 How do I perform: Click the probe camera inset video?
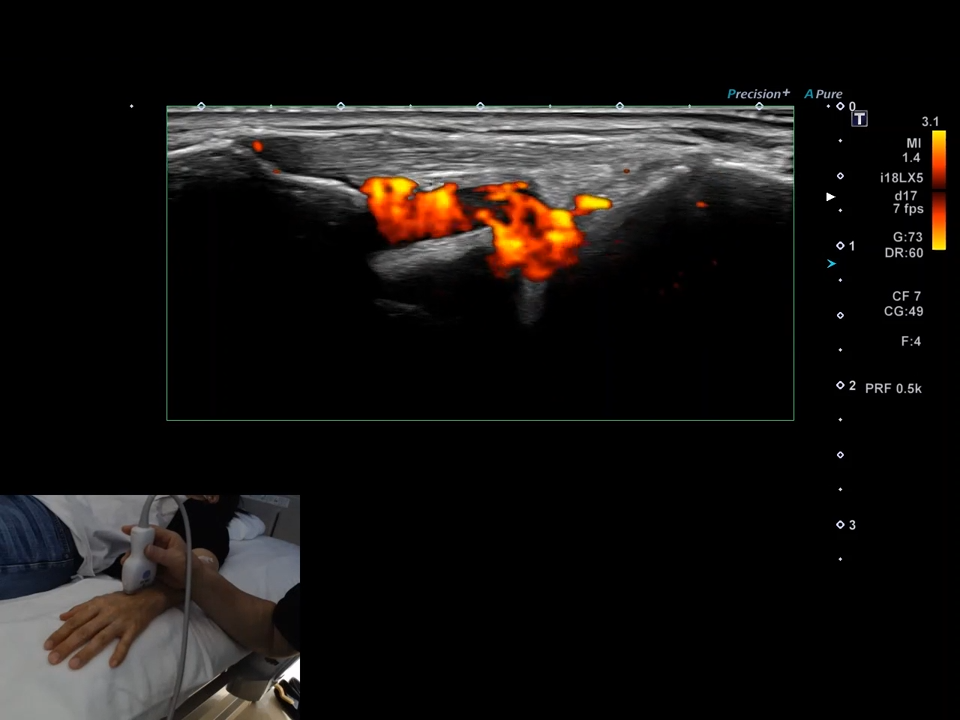tap(150, 607)
